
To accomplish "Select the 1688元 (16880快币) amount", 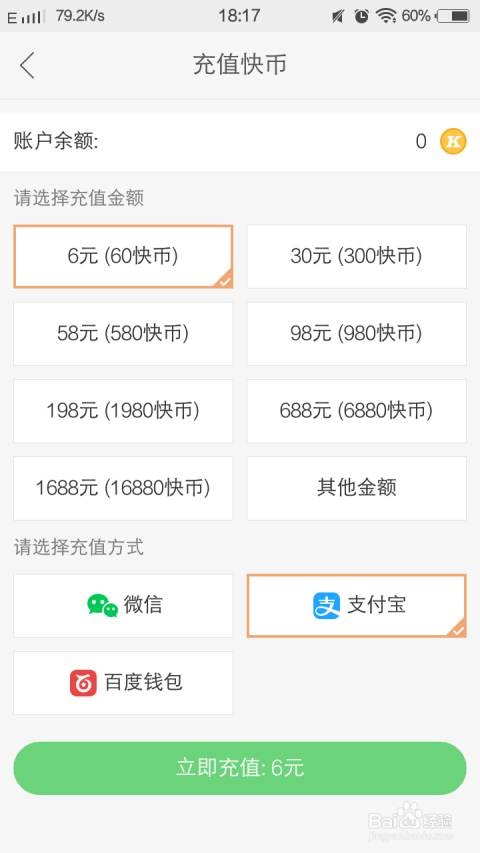I will coord(123,489).
